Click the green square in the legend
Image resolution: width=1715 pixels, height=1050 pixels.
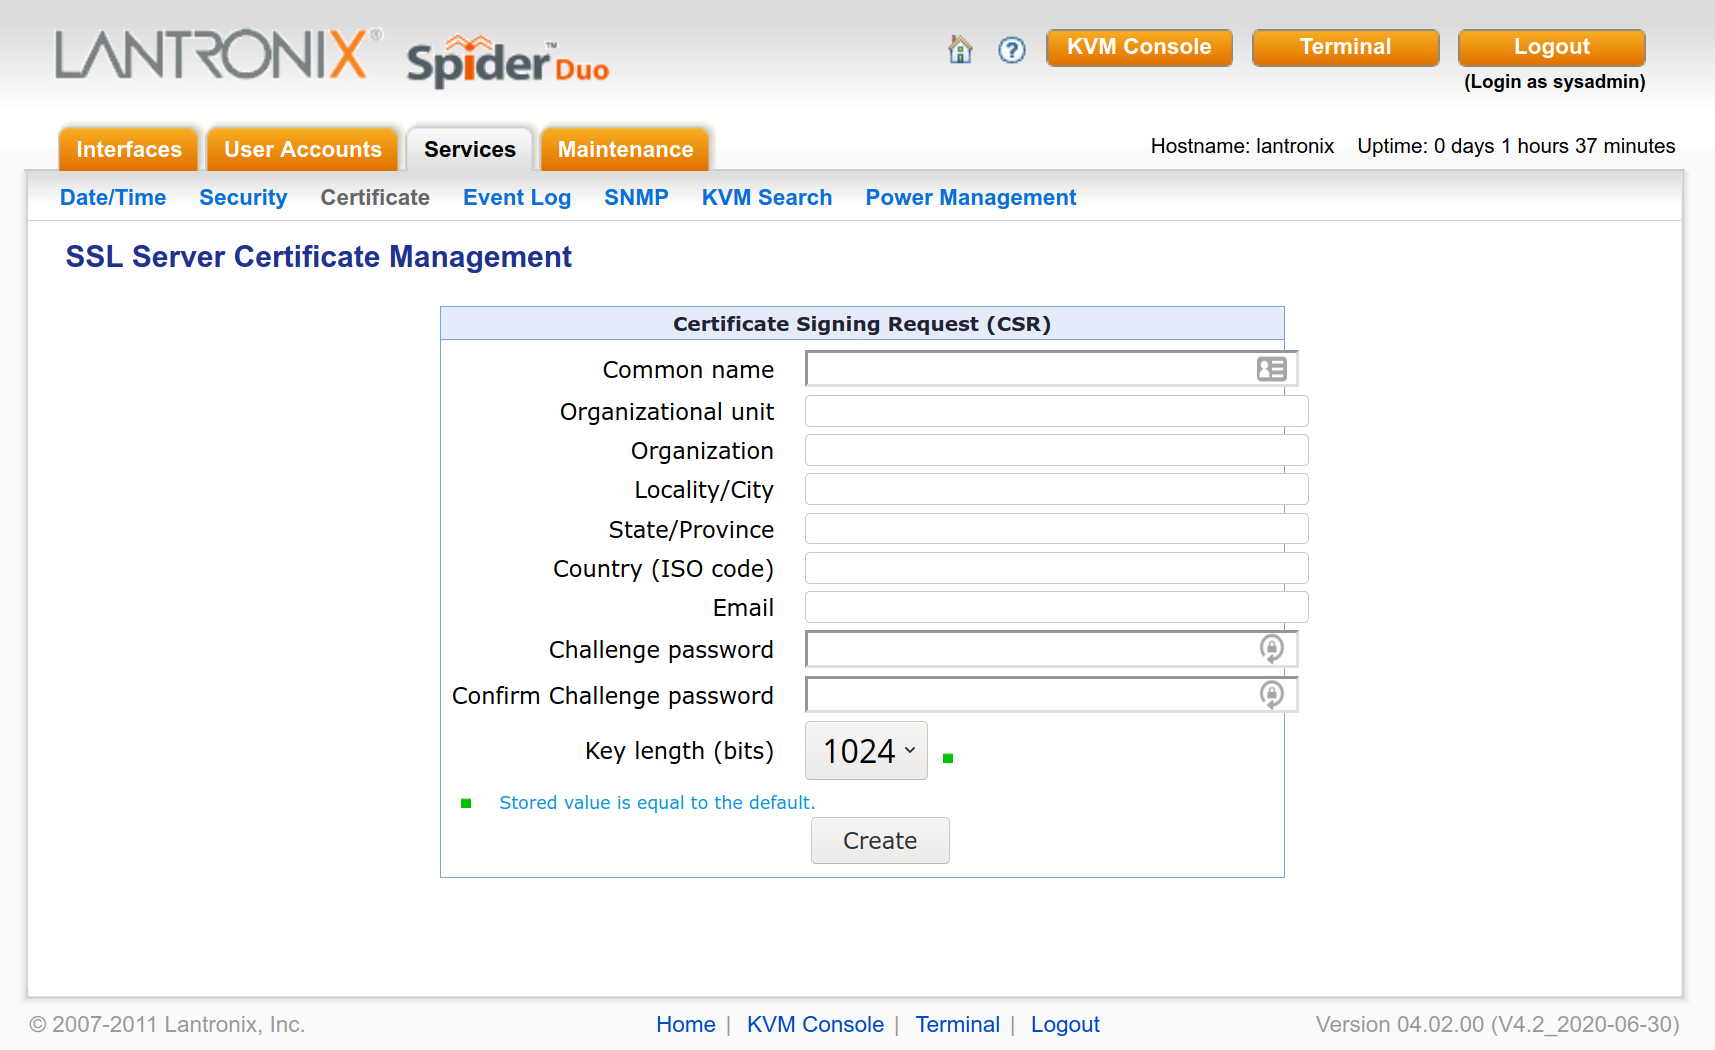(466, 803)
